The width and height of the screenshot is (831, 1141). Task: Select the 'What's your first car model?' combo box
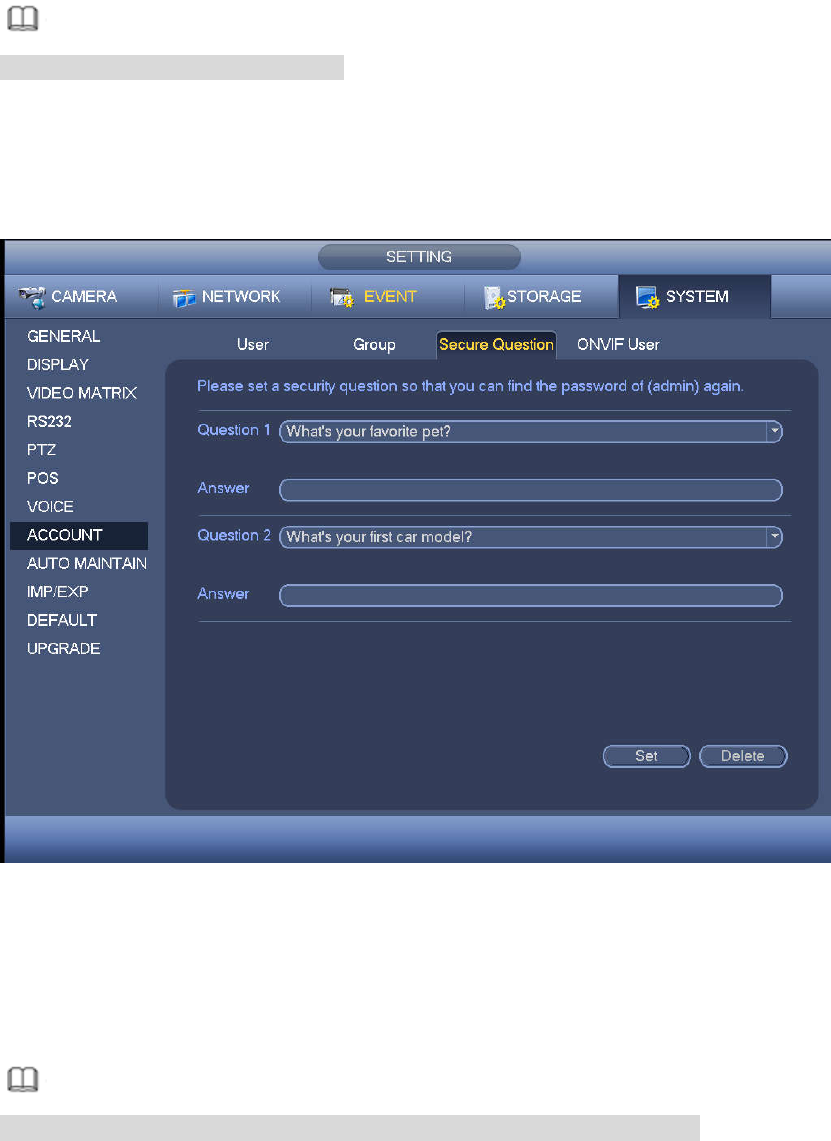pos(531,537)
